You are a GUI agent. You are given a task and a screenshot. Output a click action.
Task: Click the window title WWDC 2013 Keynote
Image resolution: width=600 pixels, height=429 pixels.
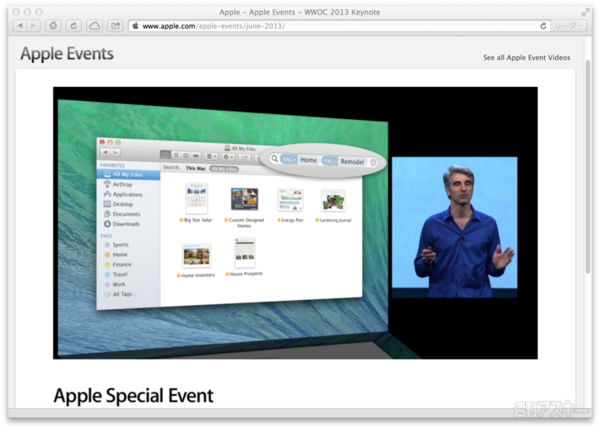click(300, 12)
